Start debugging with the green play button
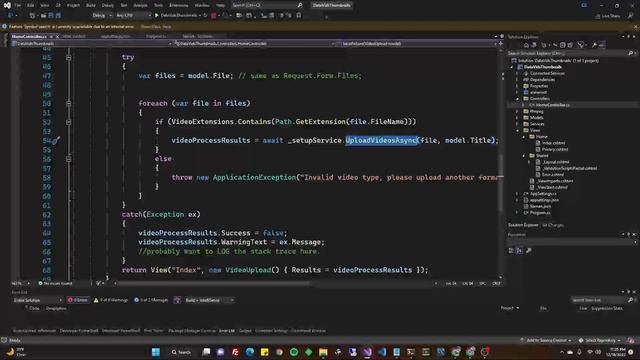 (x=157, y=16)
